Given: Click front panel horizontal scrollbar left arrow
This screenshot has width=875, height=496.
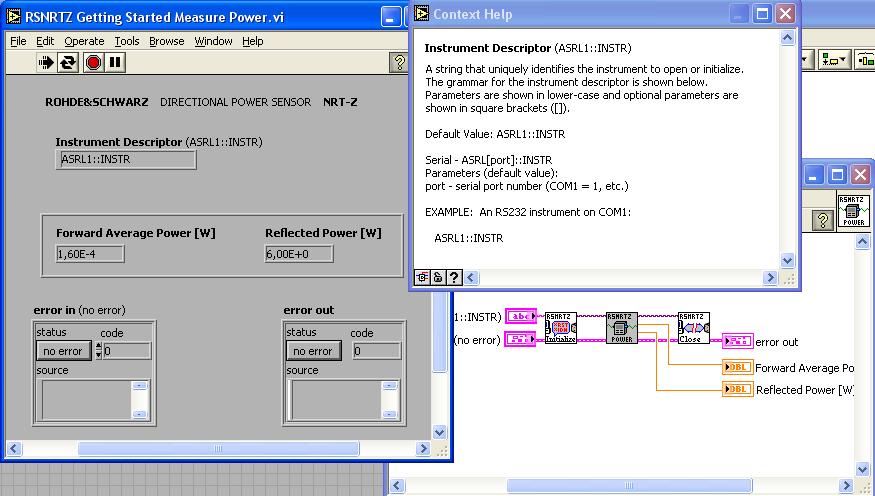Looking at the screenshot, I should (13, 449).
